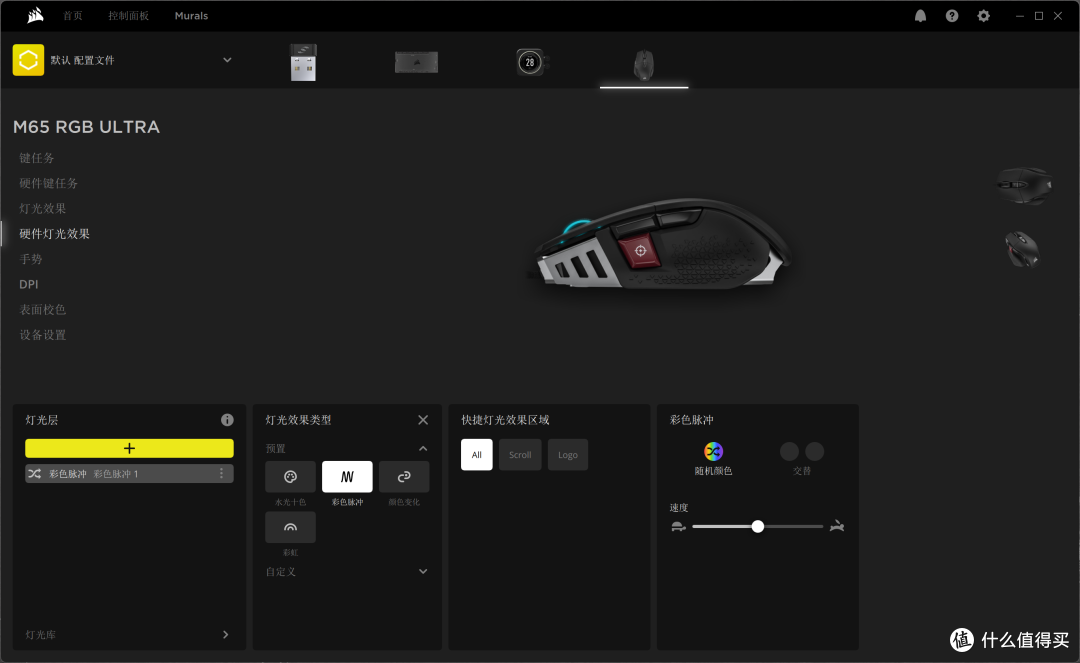The height and width of the screenshot is (663, 1080).
Task: Maximize the iCUE window
Action: [x=1039, y=16]
